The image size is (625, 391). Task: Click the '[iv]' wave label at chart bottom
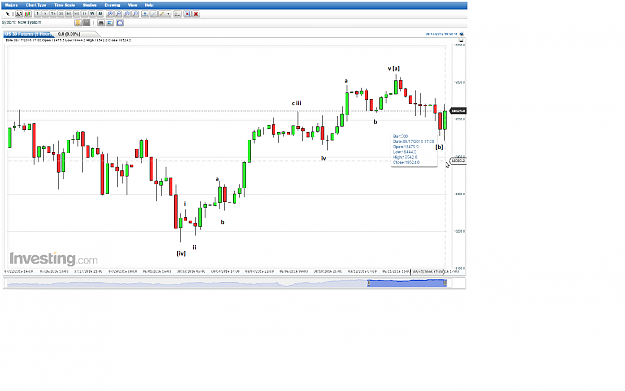coord(181,253)
